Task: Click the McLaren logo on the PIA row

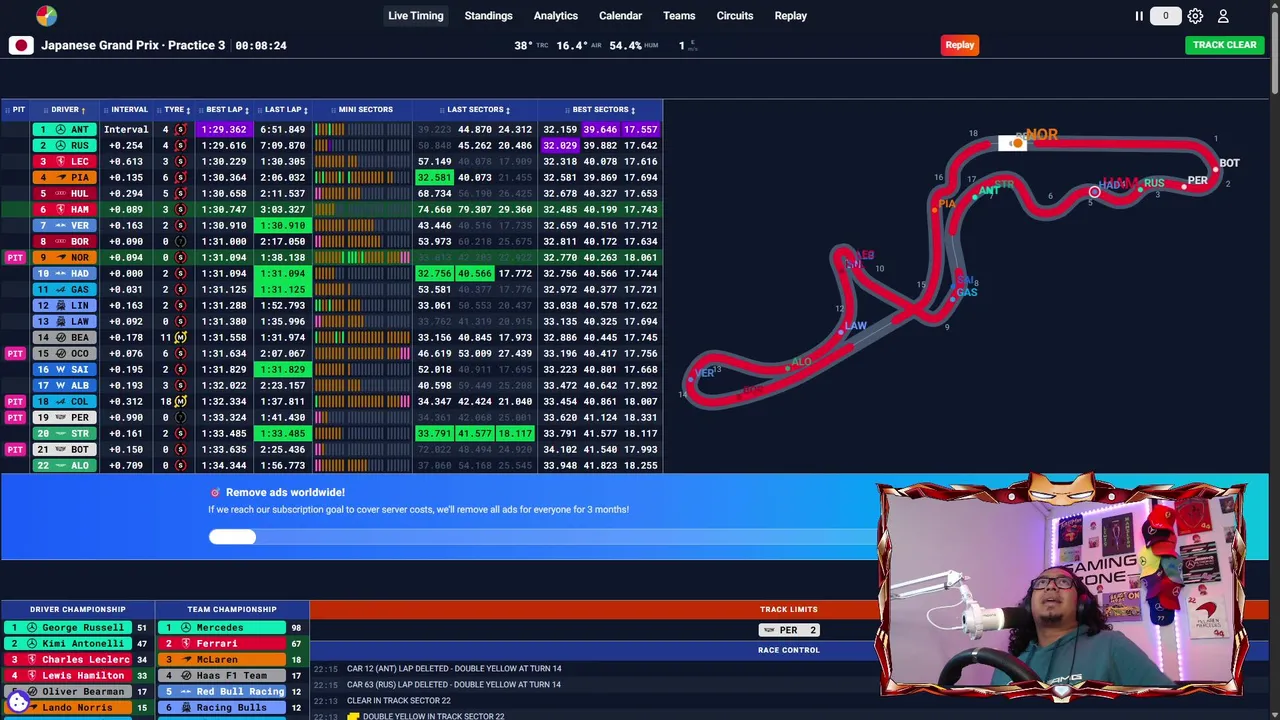Action: click(60, 177)
